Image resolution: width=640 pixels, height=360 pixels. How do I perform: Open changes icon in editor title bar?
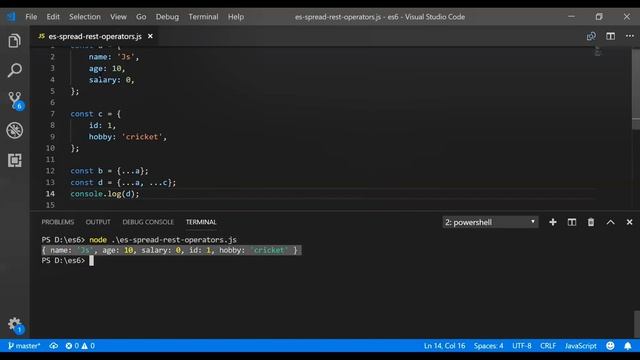pos(591,36)
